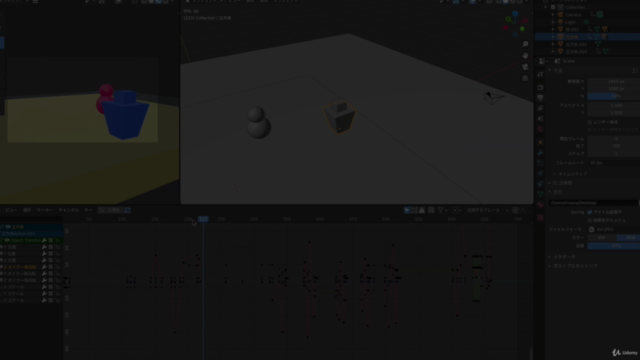The width and height of the screenshot is (640, 360).
Task: Click the resolution percentage slider
Action: pyautogui.click(x=613, y=96)
